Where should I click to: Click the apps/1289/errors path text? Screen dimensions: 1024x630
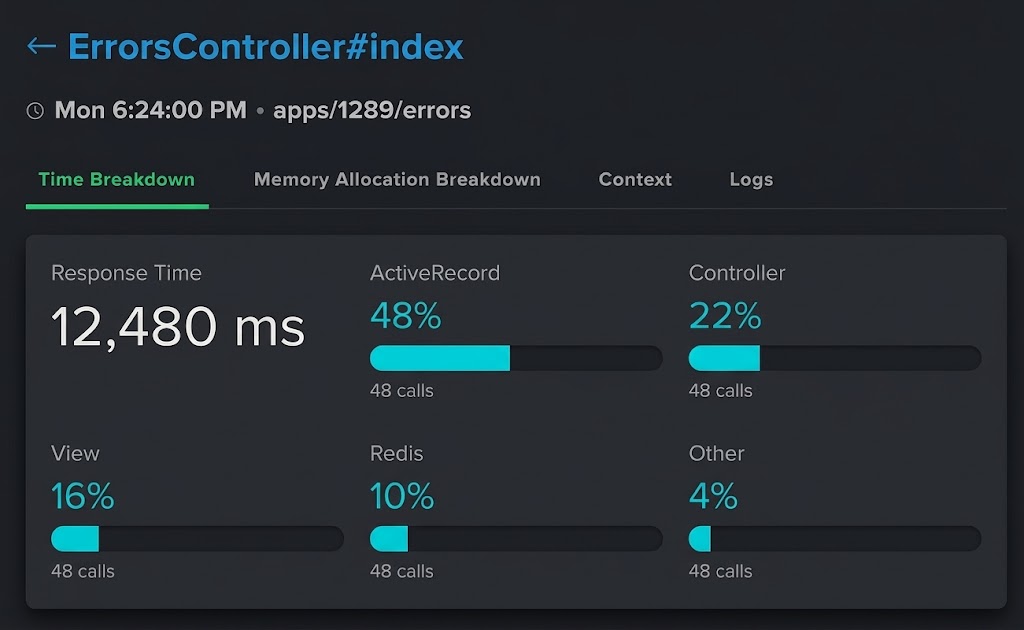(x=372, y=110)
